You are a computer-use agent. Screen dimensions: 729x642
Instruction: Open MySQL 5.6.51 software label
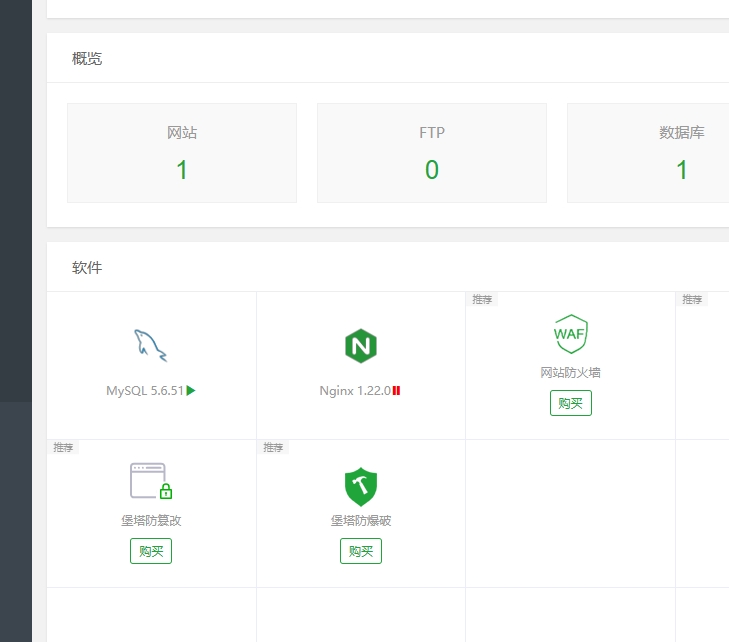coord(145,390)
